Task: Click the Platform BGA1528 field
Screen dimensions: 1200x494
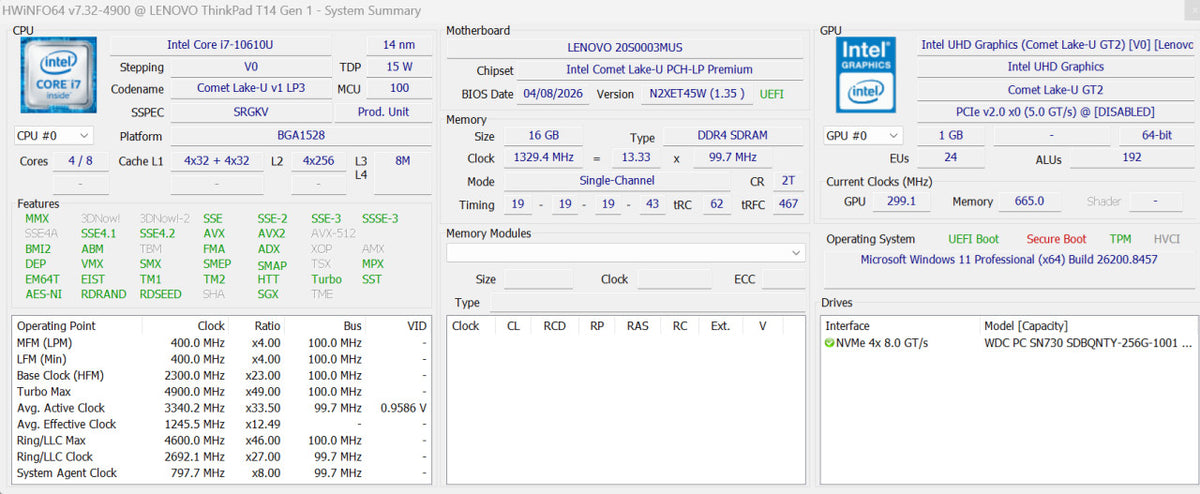Action: pos(301,136)
